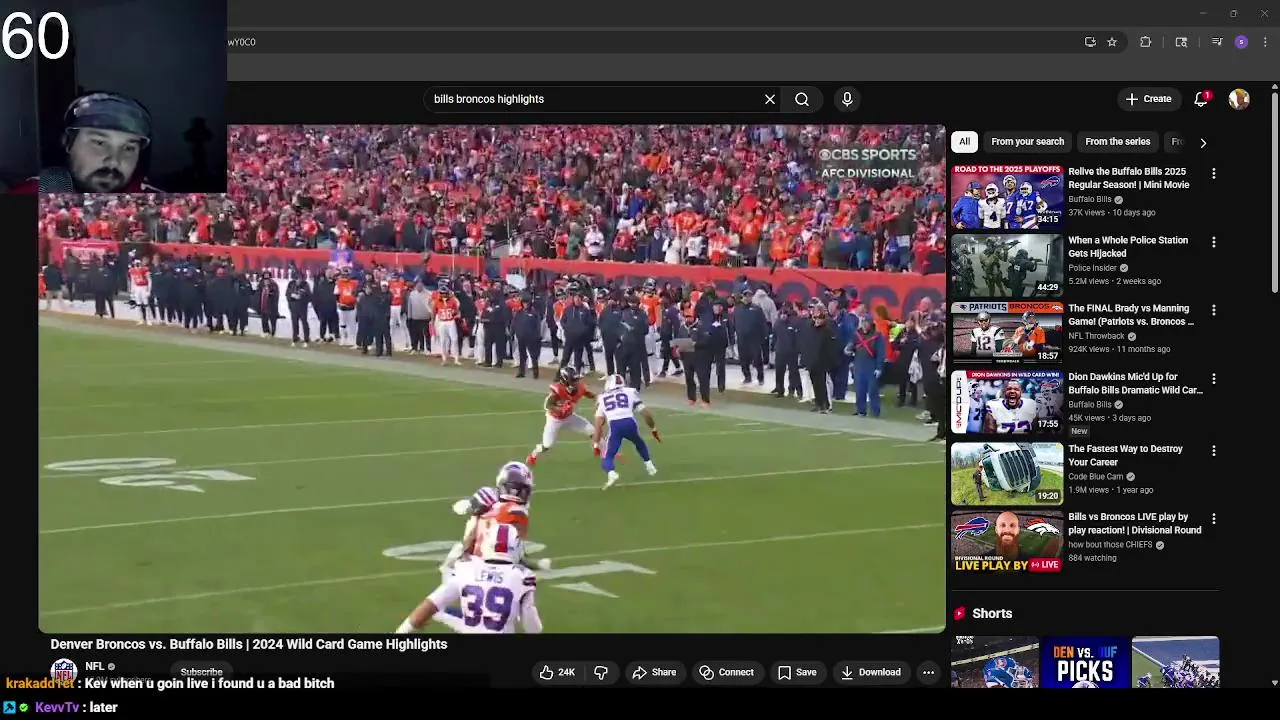Click the Relive the Buffalo Bills title

pos(1128,178)
